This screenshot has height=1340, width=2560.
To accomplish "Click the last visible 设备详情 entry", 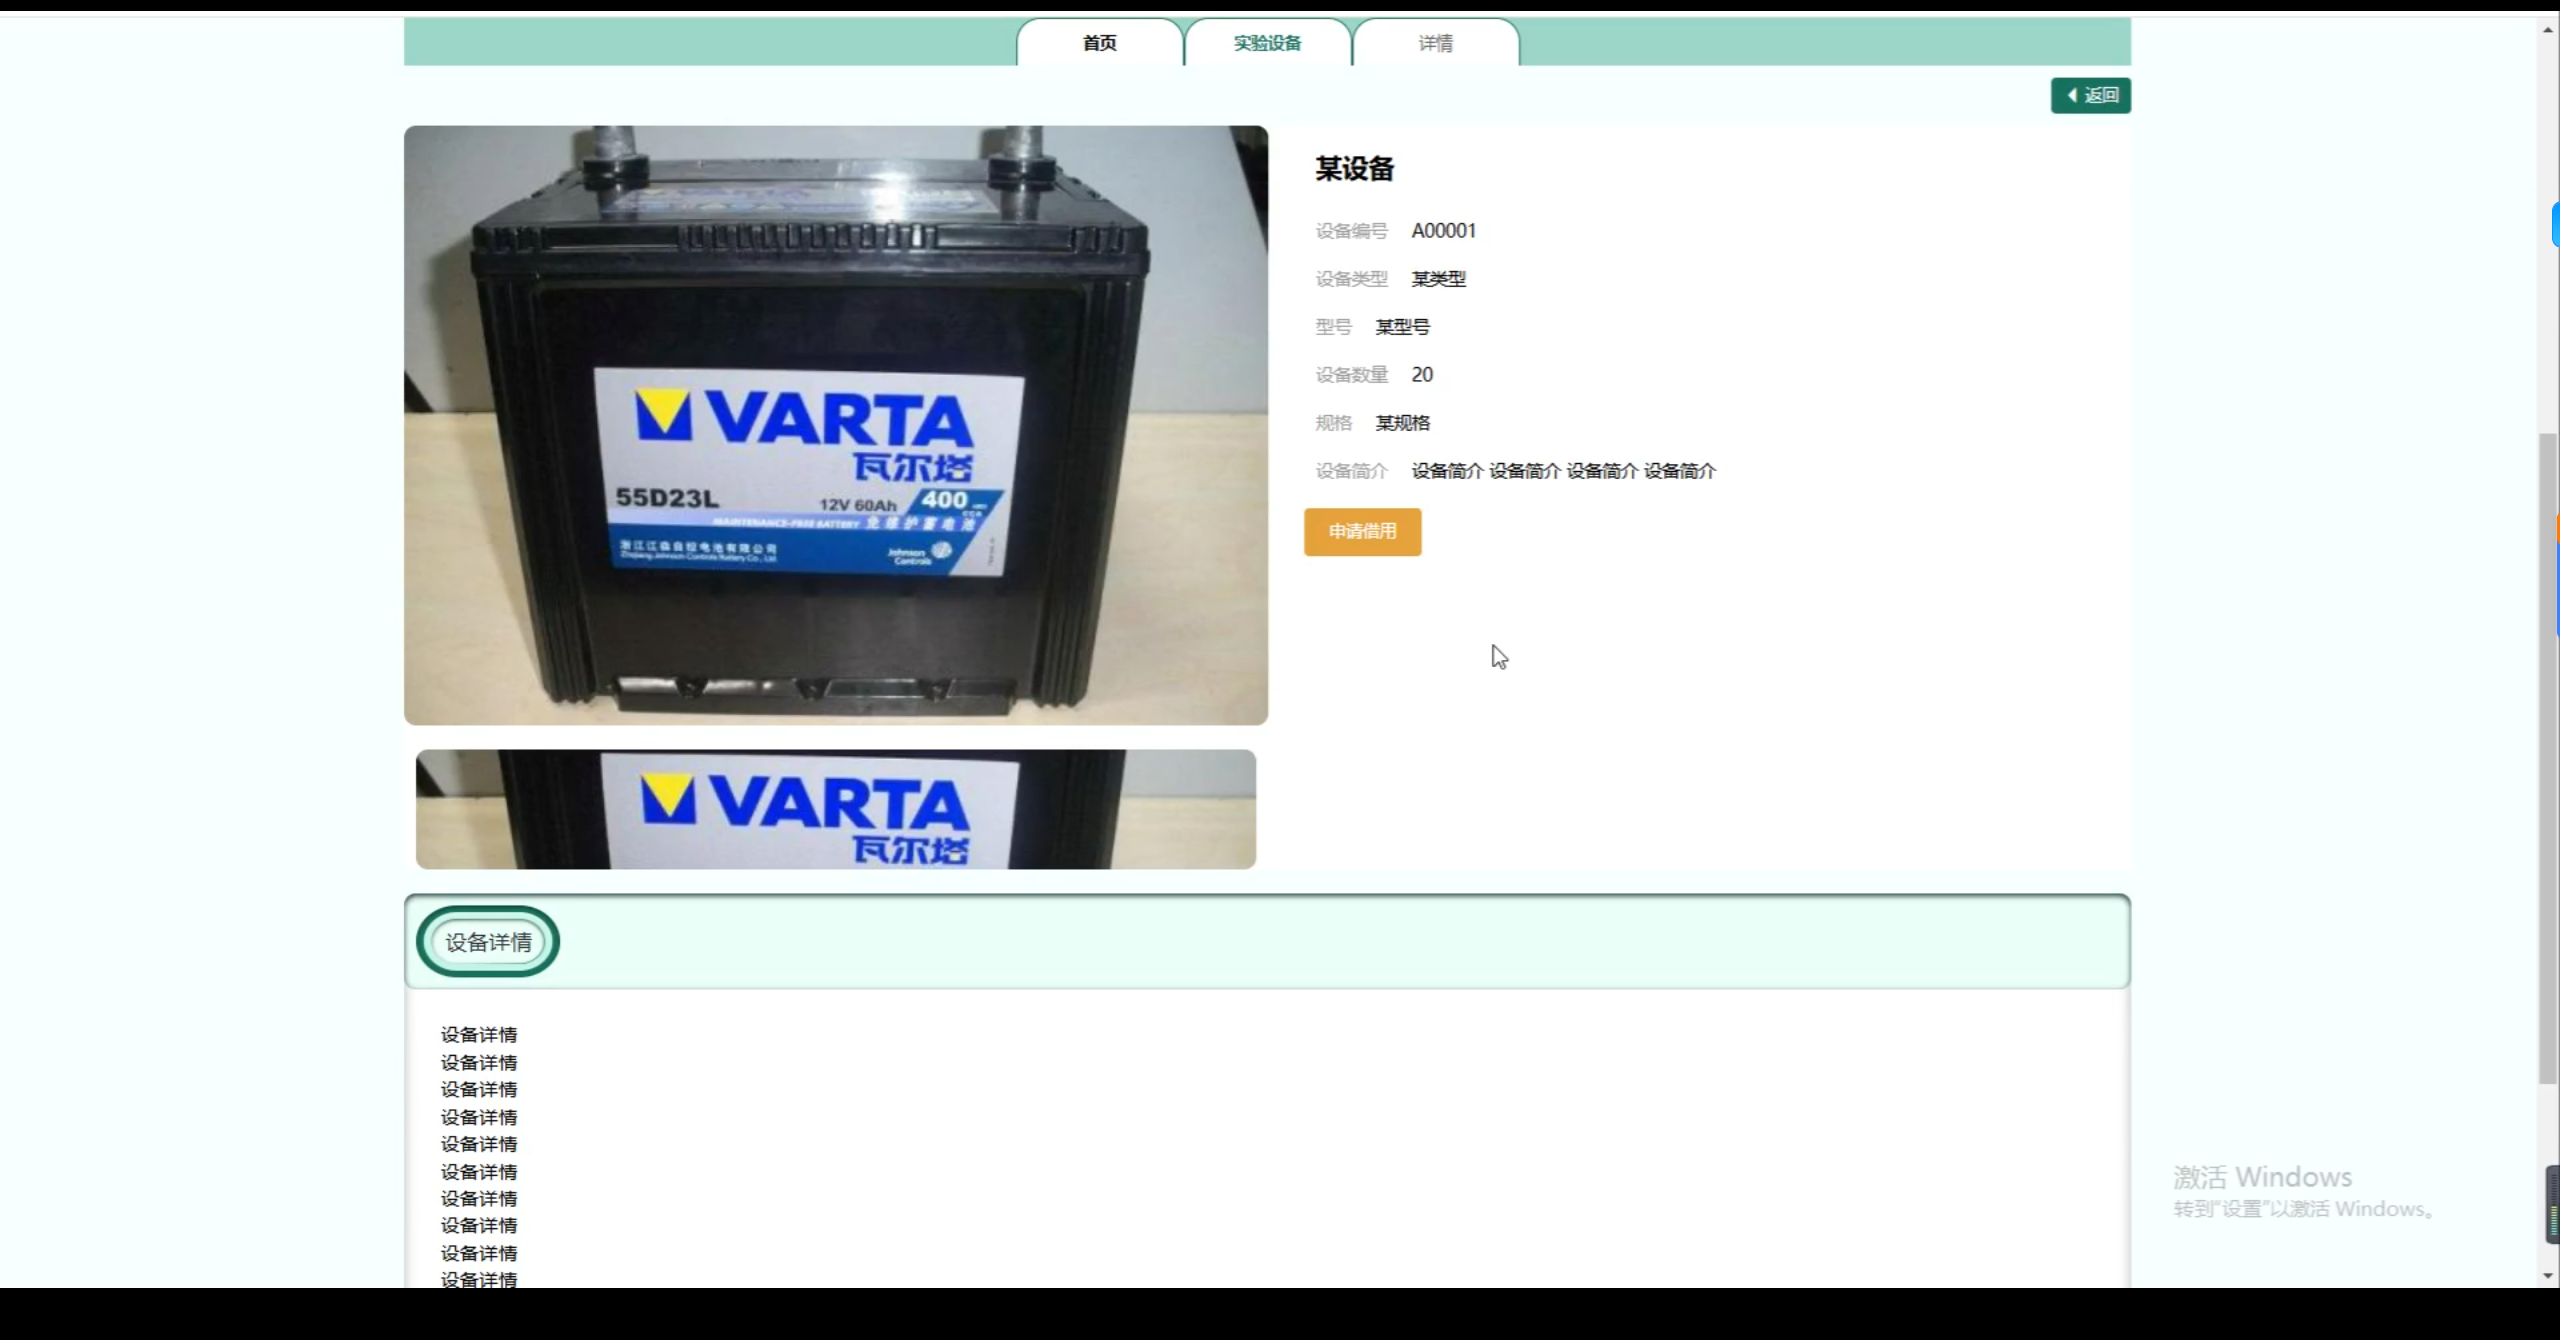I will [x=479, y=1279].
